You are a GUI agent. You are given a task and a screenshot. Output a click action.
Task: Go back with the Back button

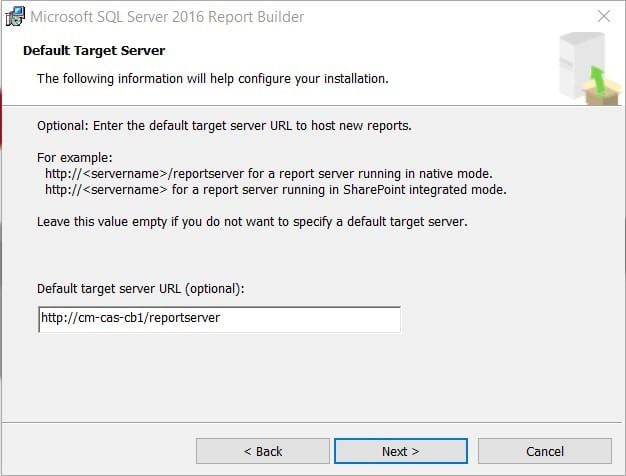click(263, 451)
